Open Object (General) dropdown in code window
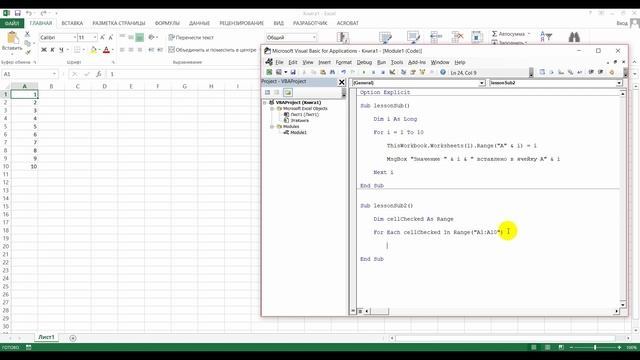Viewport: 640px width, 360px height. point(482,83)
